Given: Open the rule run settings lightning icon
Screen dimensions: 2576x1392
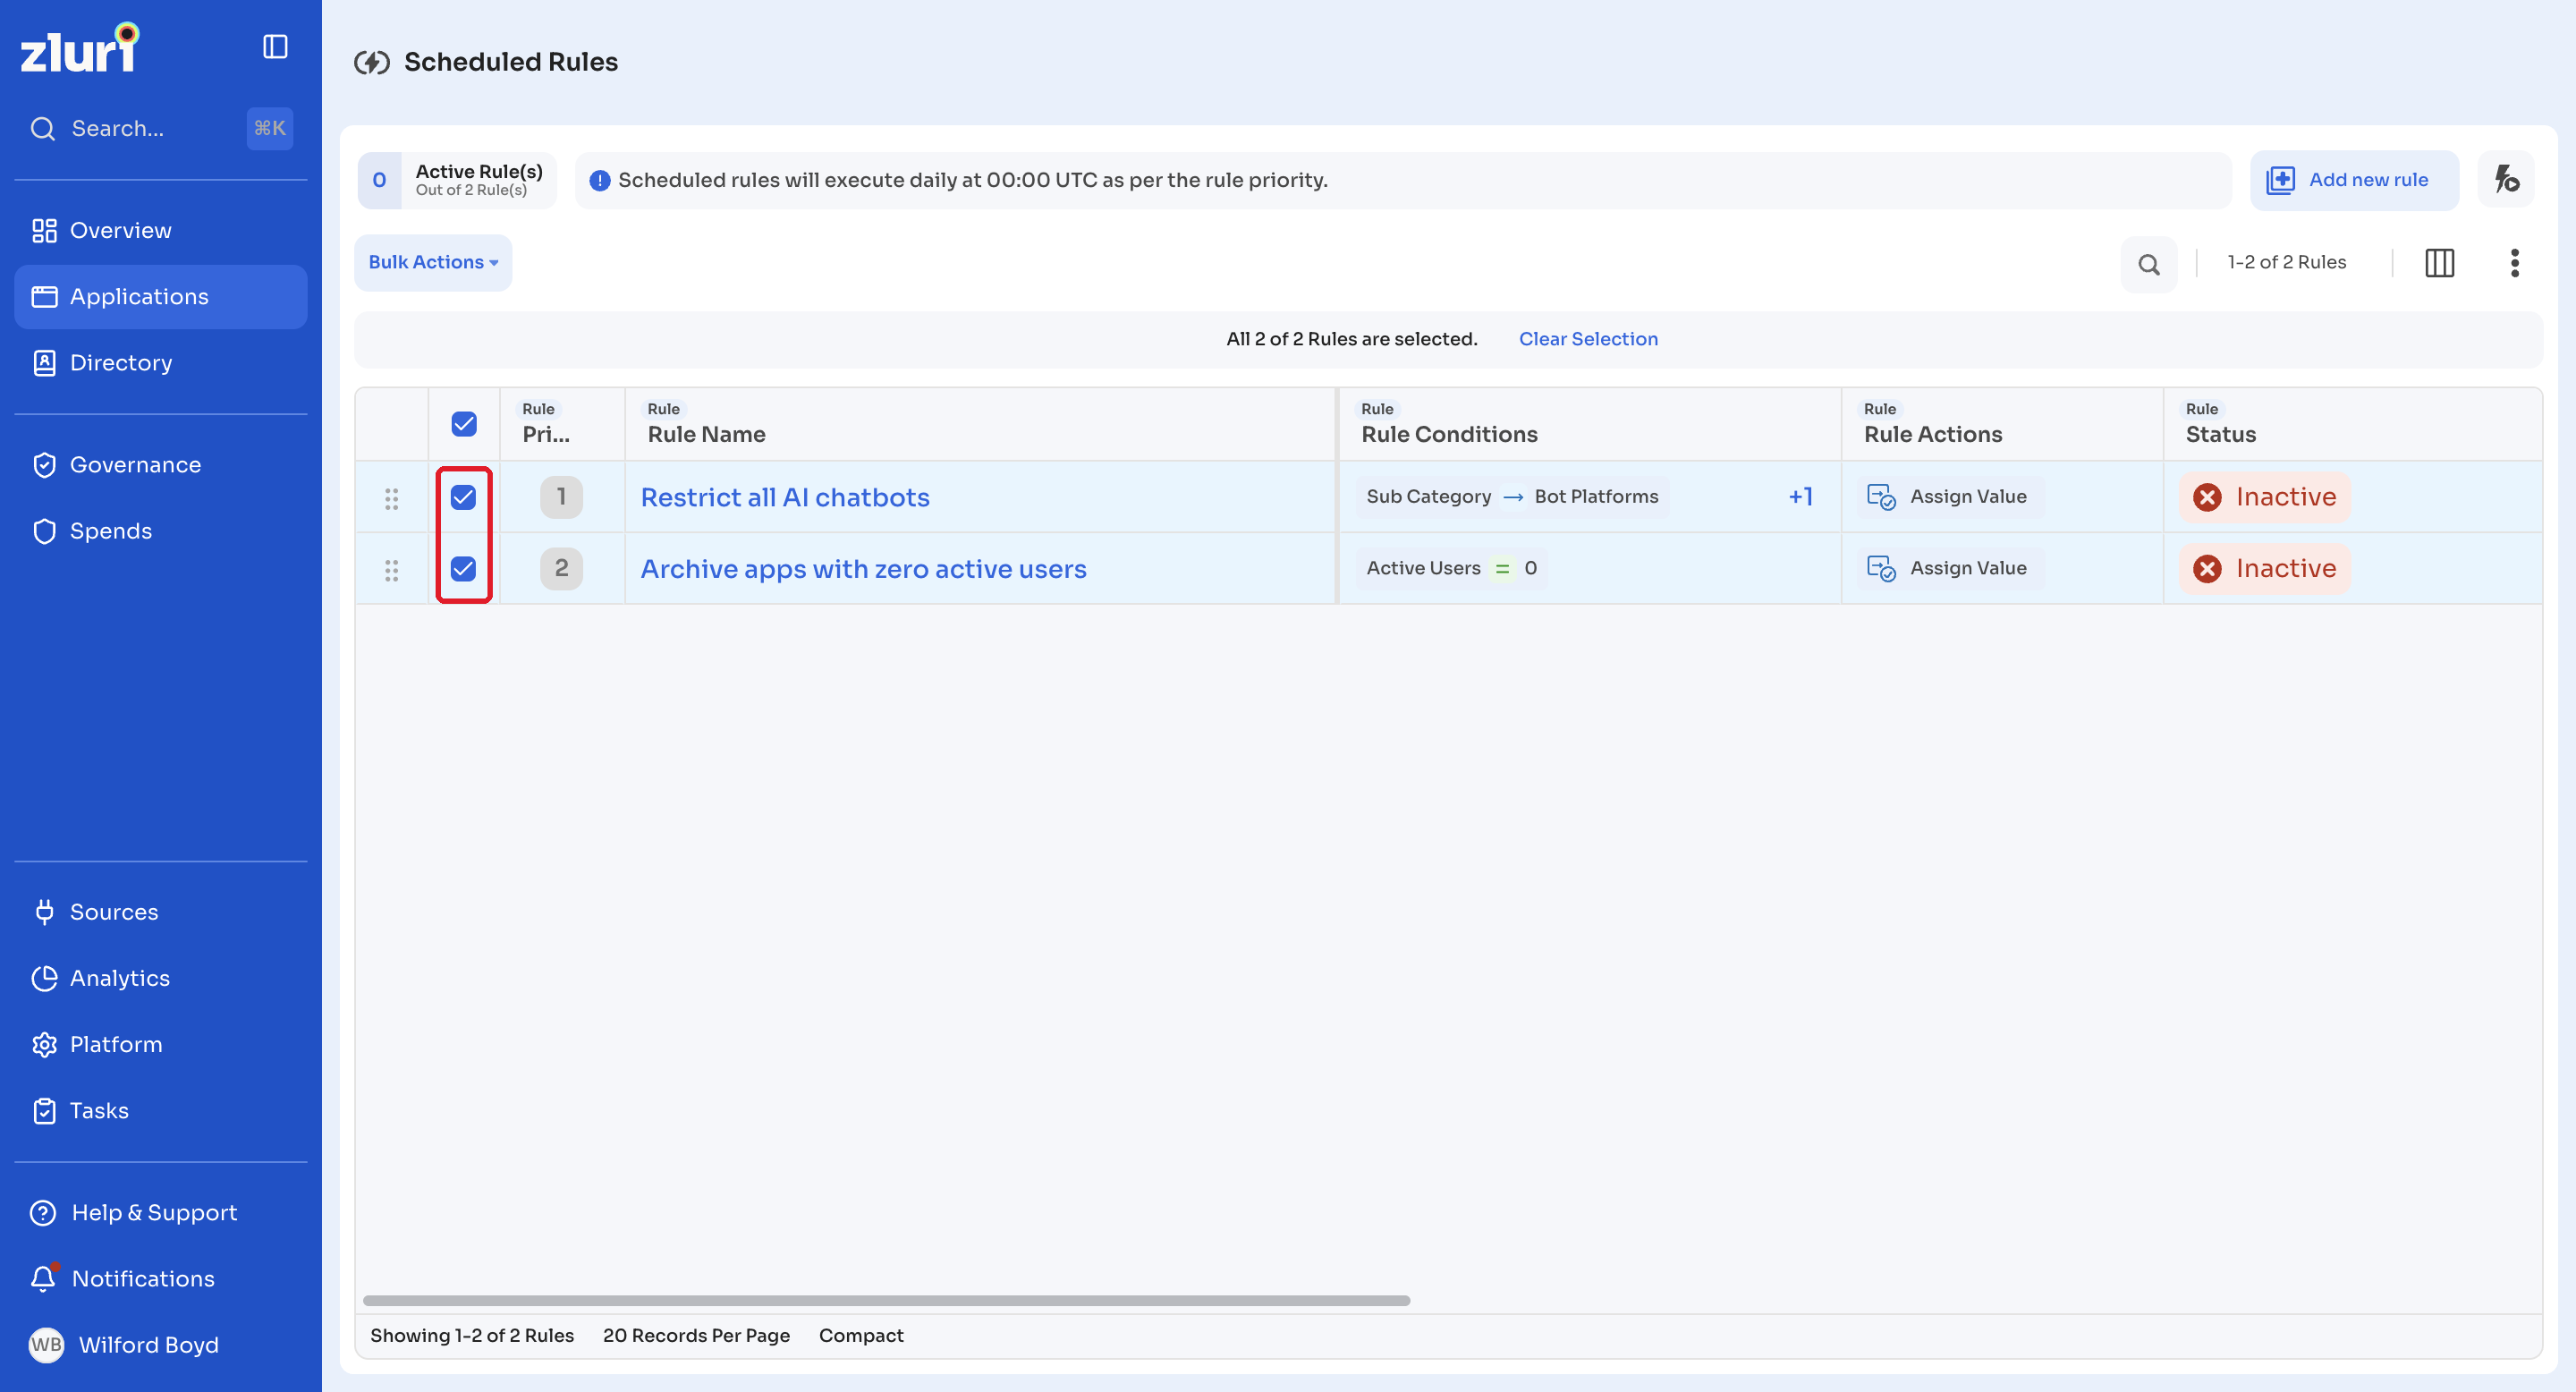Looking at the screenshot, I should coord(2506,180).
